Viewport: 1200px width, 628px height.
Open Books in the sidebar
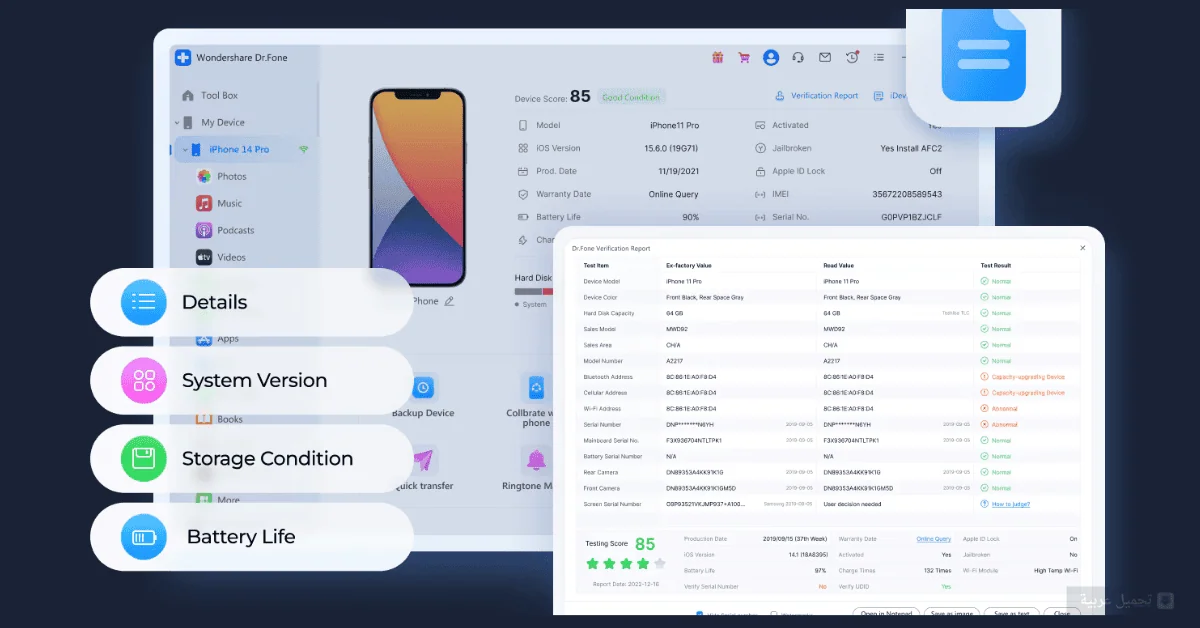click(230, 420)
